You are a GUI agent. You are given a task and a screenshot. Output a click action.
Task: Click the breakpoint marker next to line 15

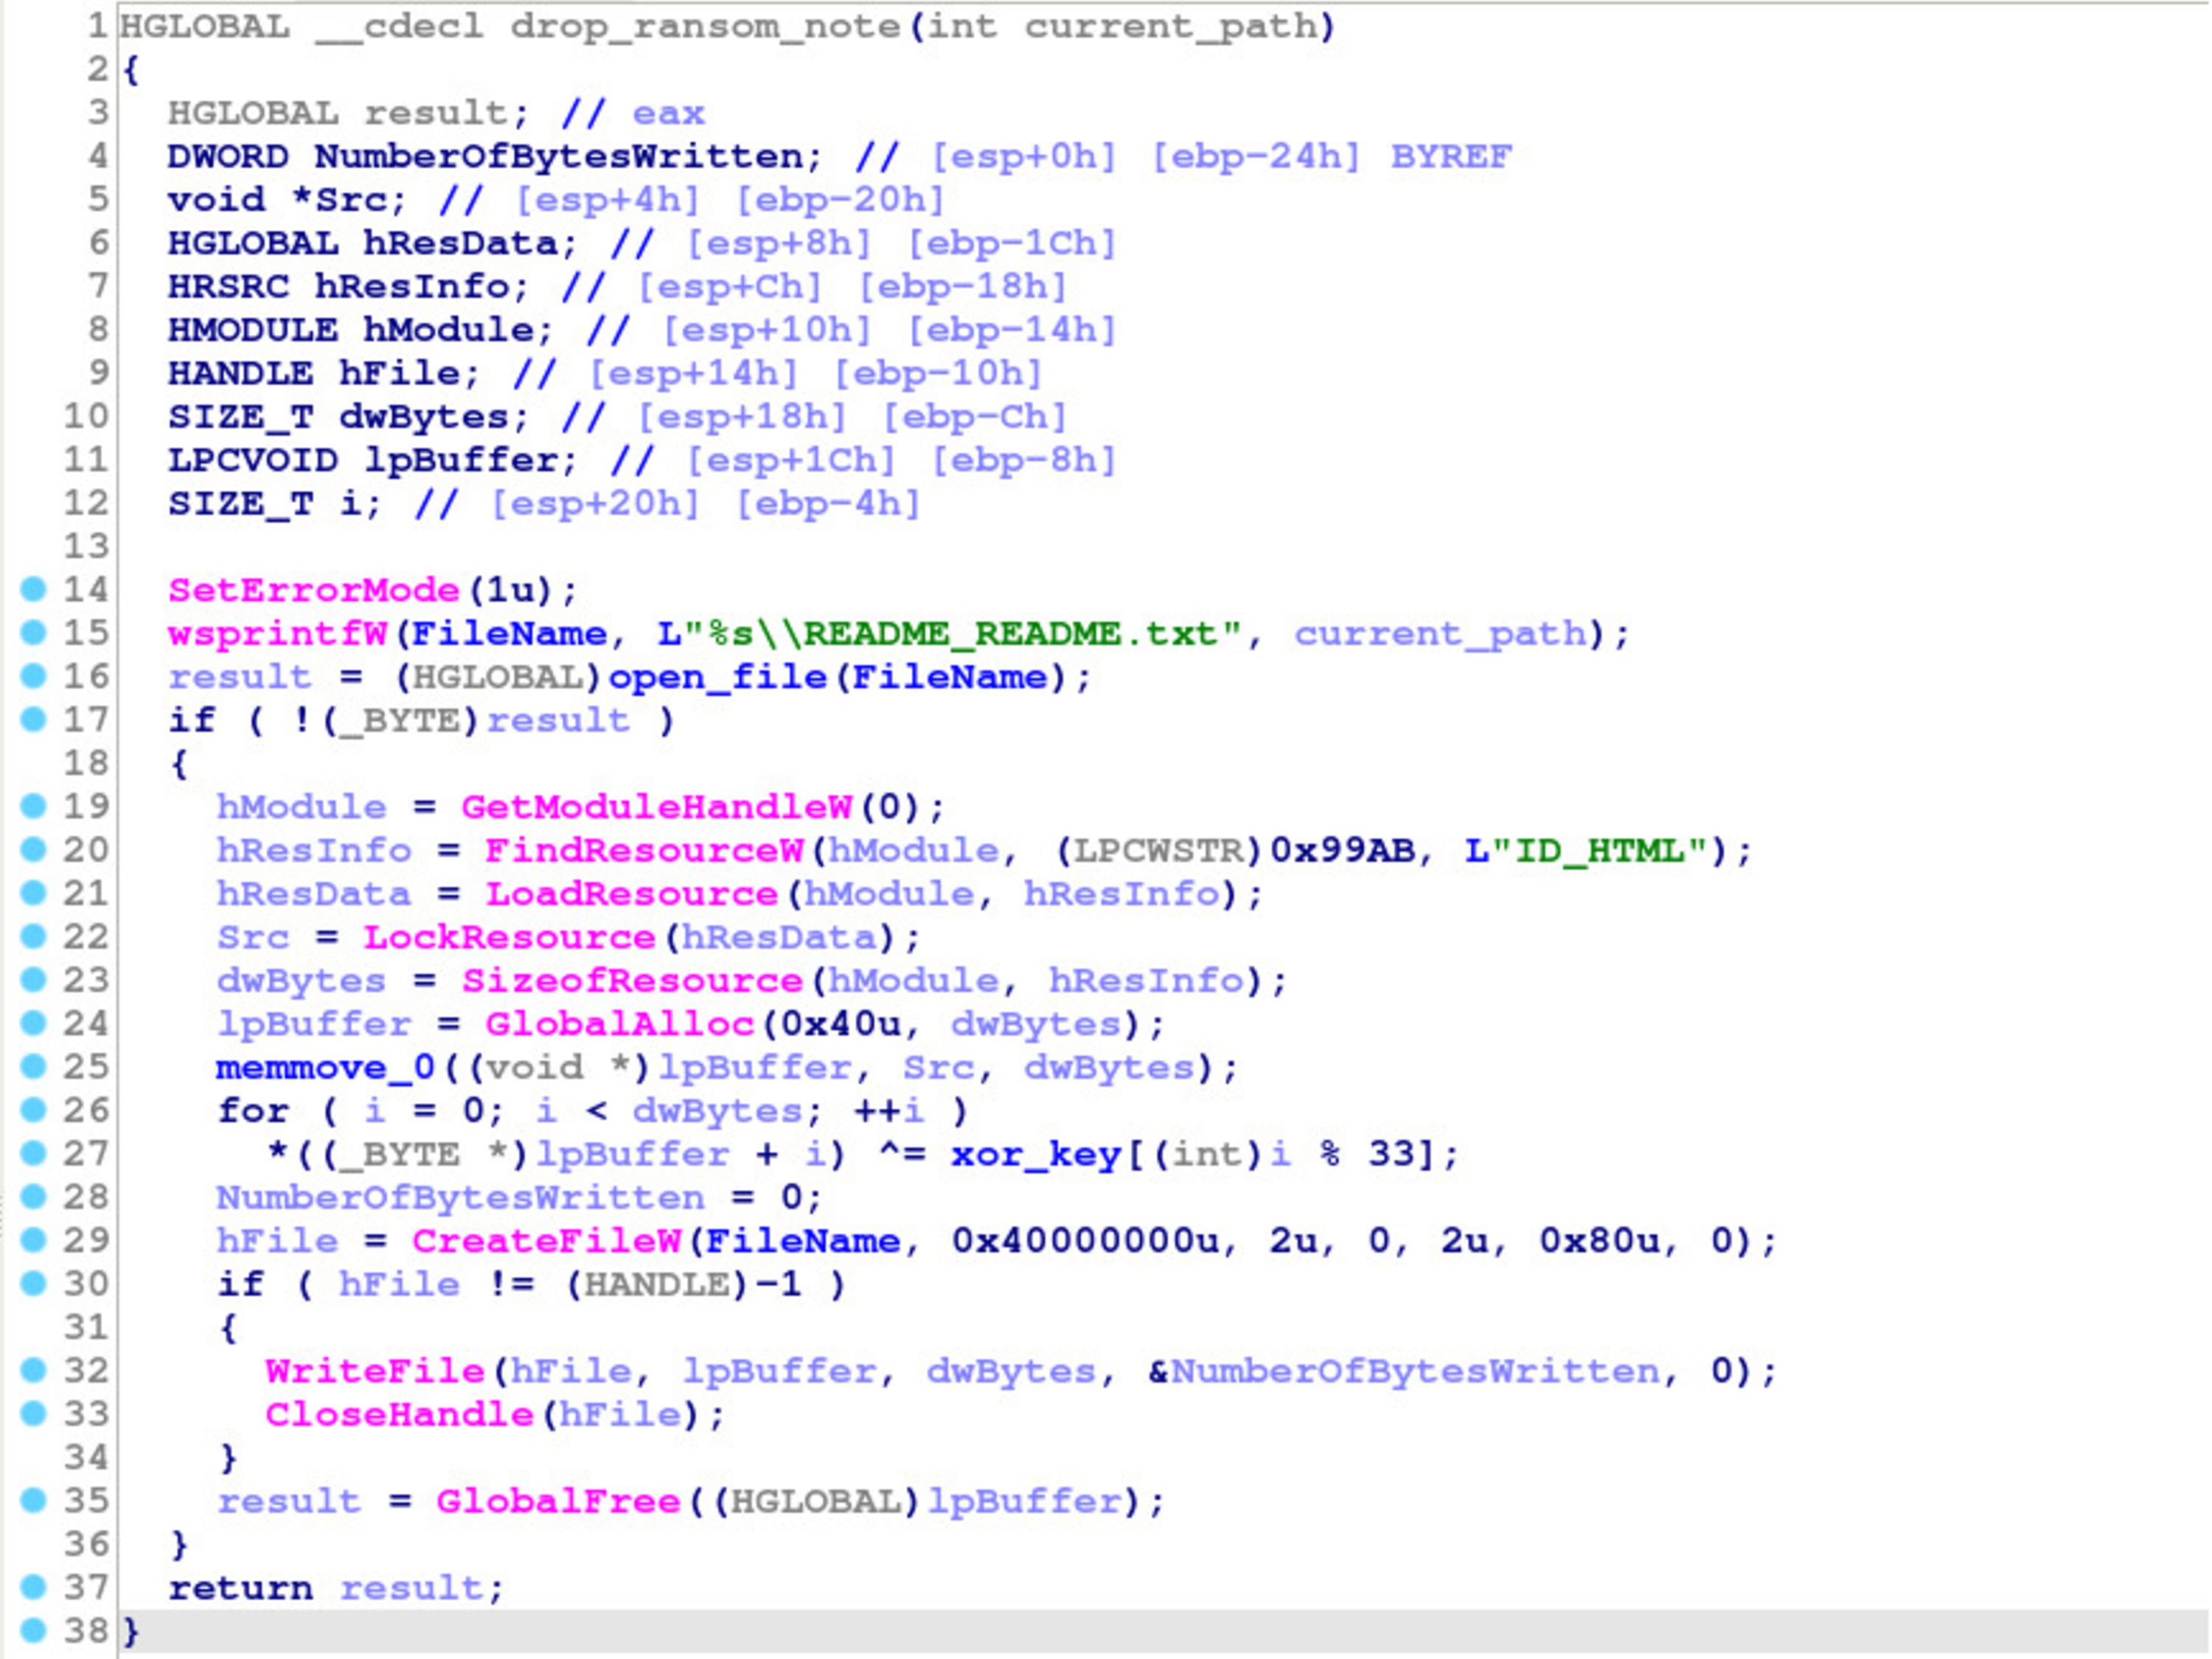point(33,633)
